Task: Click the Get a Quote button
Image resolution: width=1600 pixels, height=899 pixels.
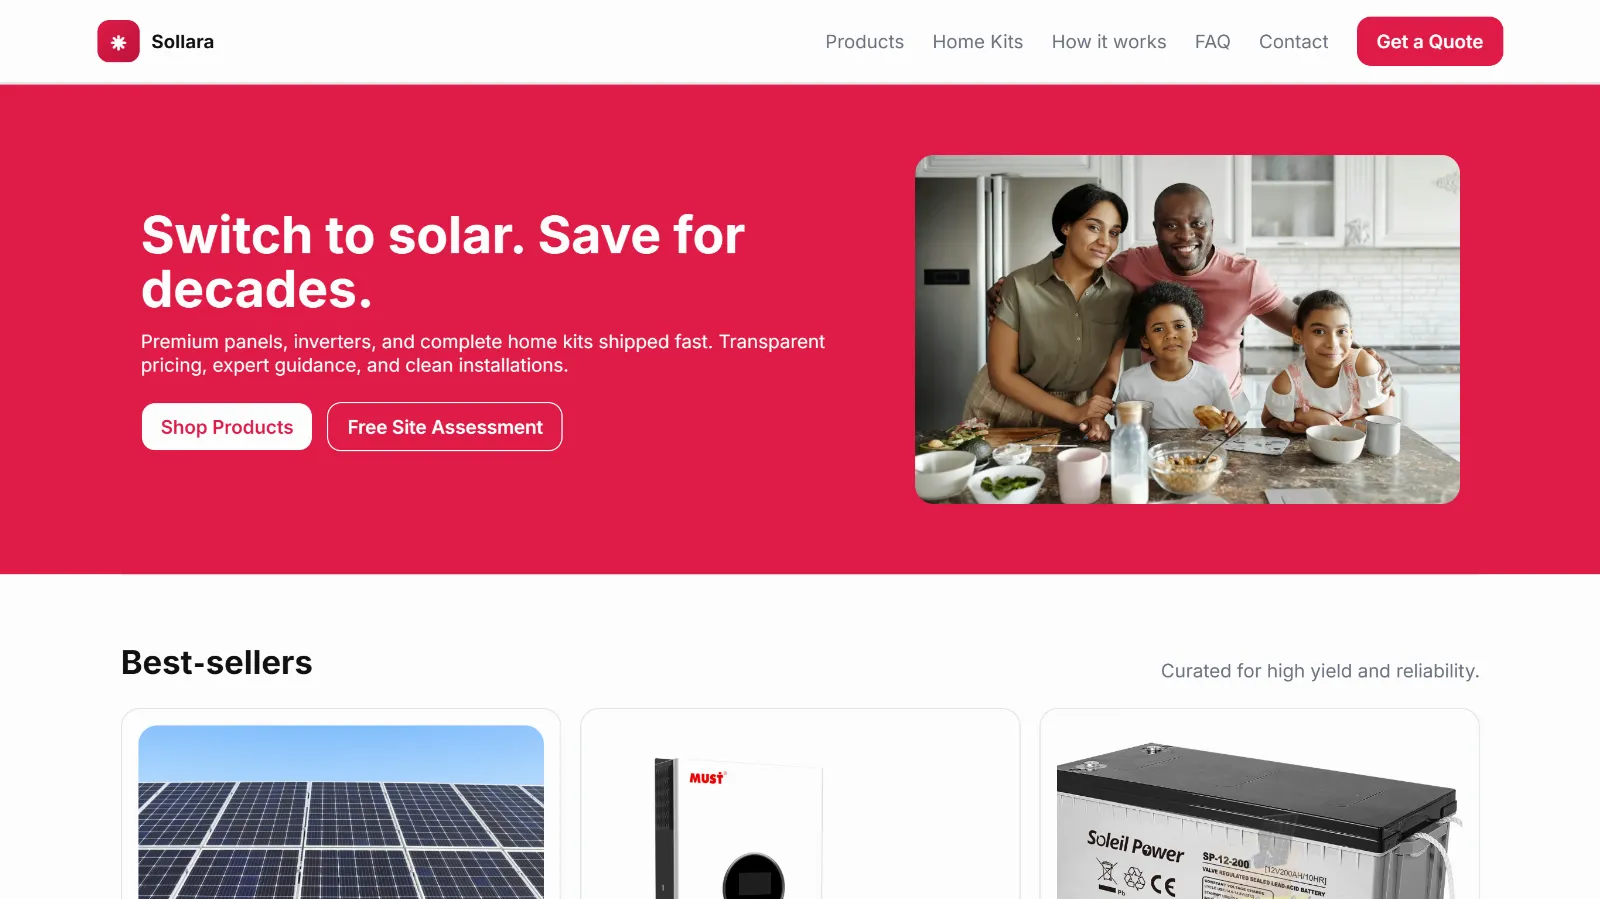Action: click(1429, 41)
